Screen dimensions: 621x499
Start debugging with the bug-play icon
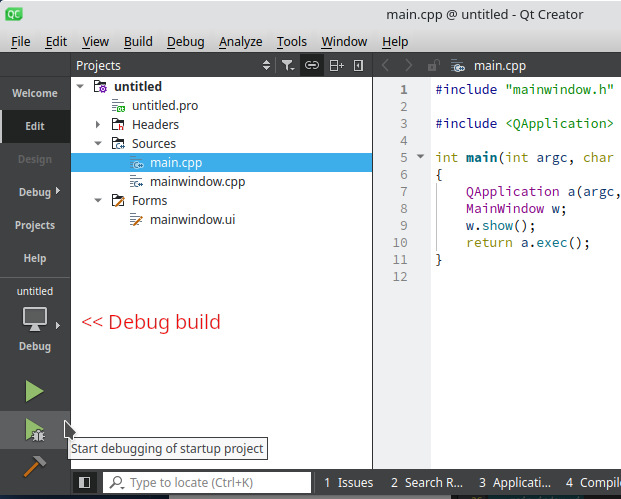pyautogui.click(x=34, y=431)
